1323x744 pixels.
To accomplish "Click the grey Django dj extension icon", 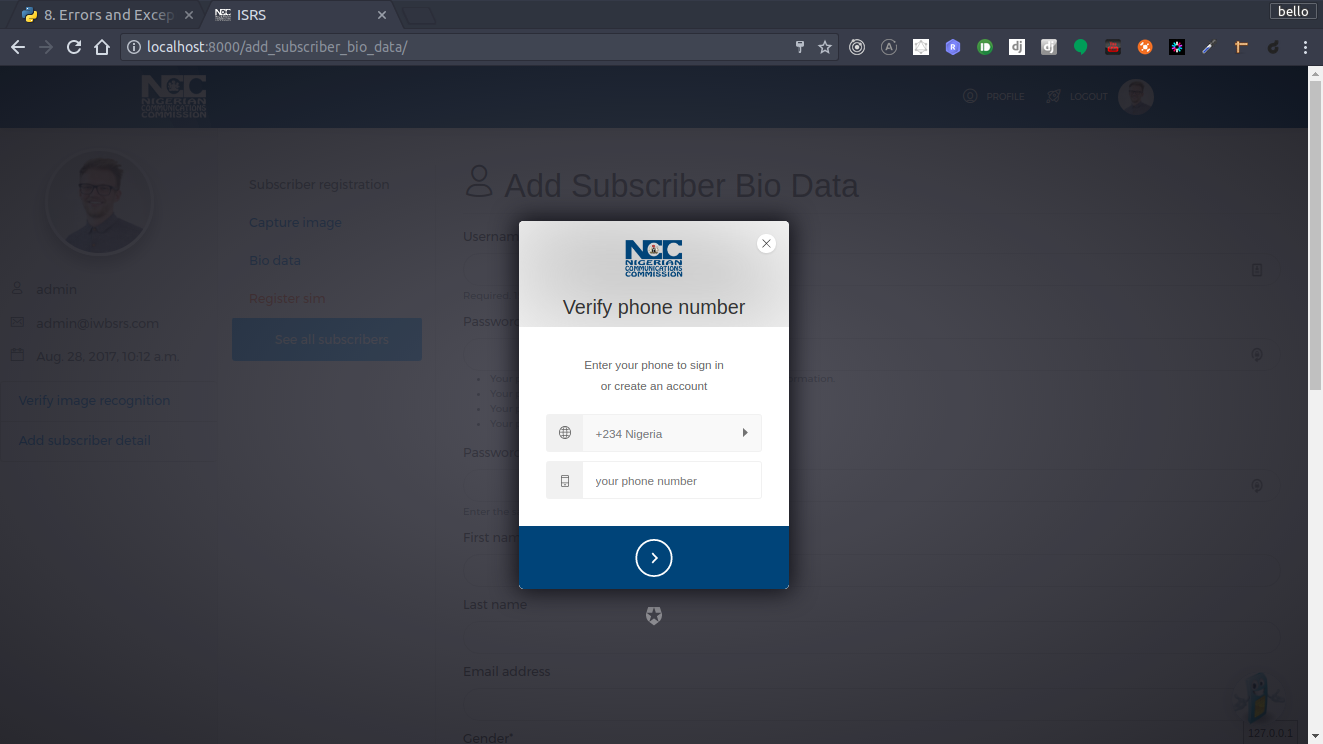I will tap(1049, 47).
